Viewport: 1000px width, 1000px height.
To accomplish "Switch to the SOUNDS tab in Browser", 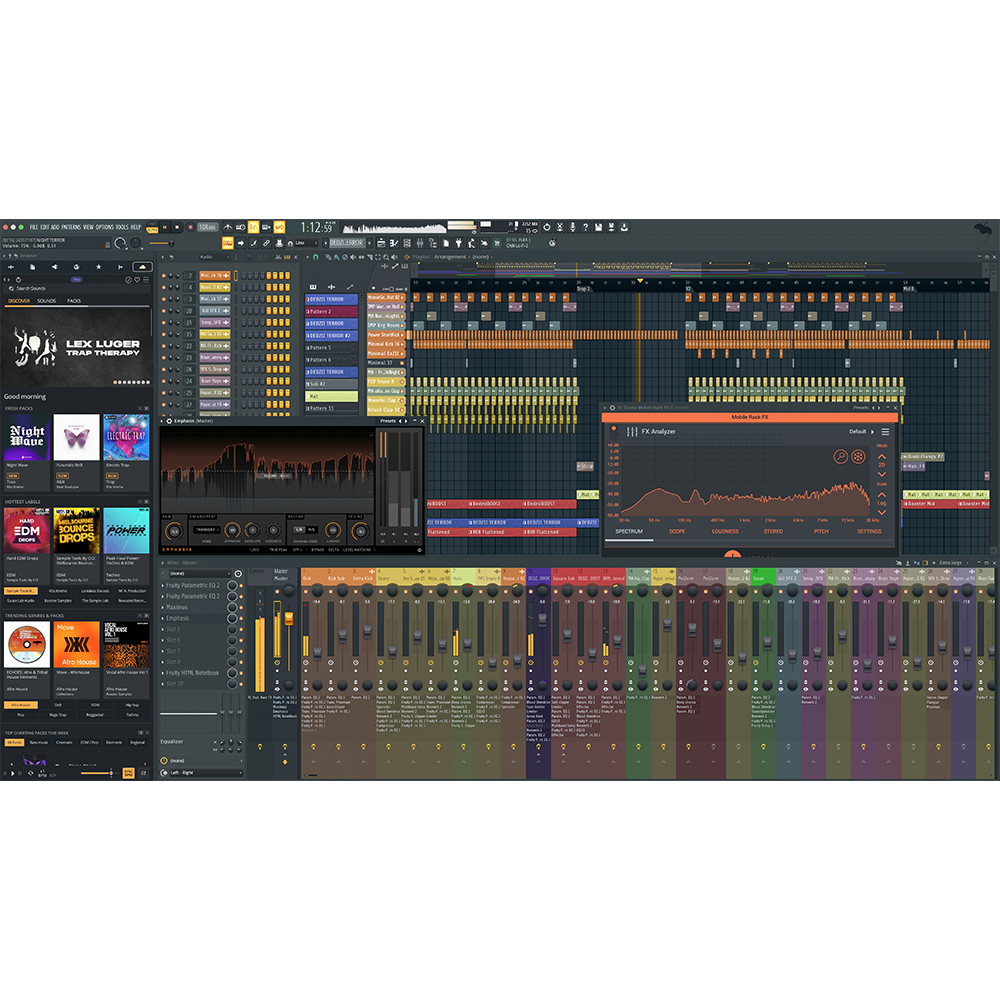I will [47, 301].
